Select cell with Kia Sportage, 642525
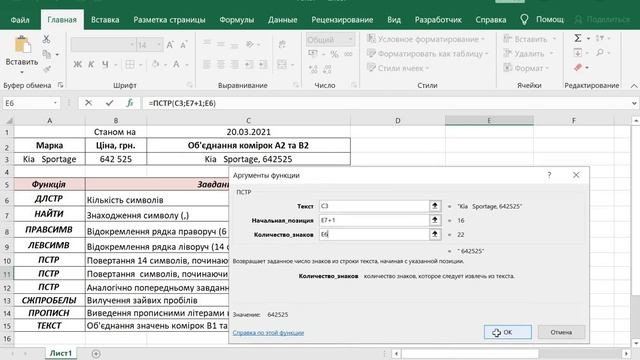 point(248,159)
